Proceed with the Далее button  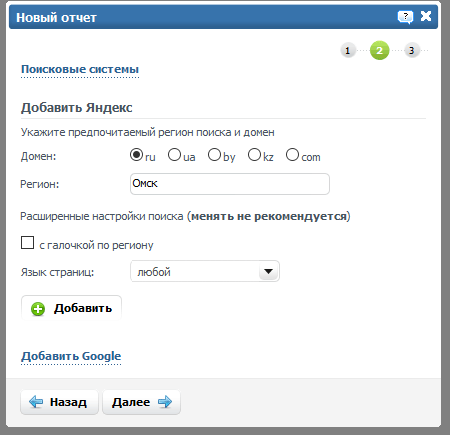[141, 402]
